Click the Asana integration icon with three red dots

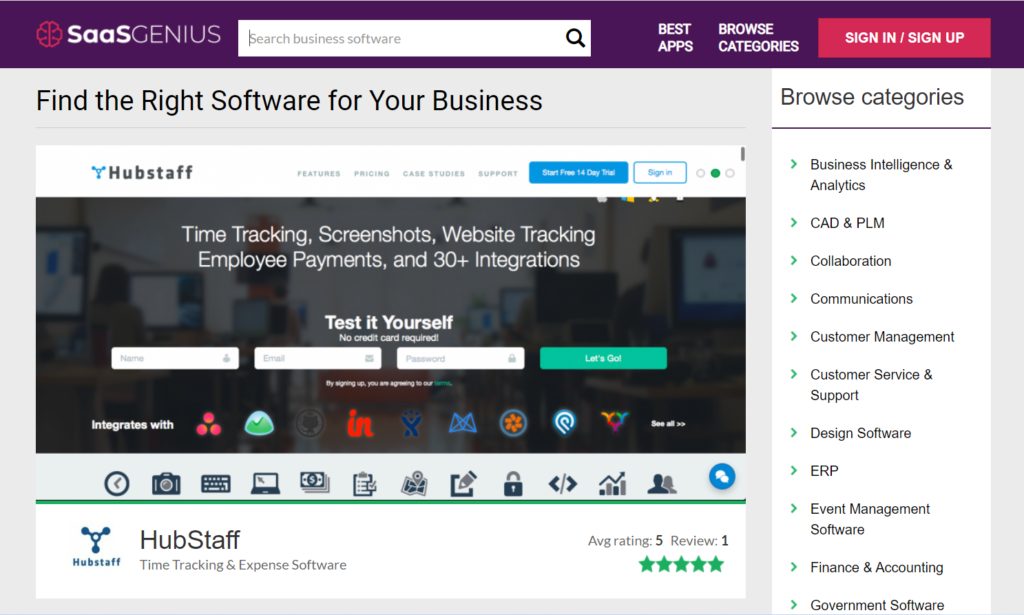pyautogui.click(x=208, y=424)
